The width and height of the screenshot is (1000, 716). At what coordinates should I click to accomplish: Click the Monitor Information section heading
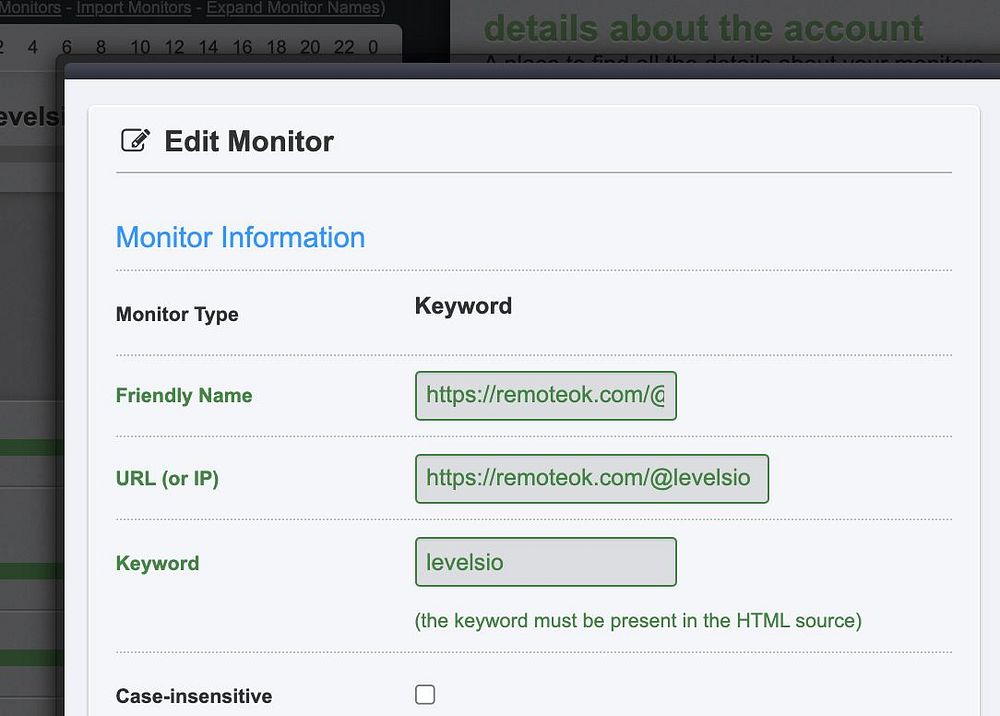[x=240, y=238]
